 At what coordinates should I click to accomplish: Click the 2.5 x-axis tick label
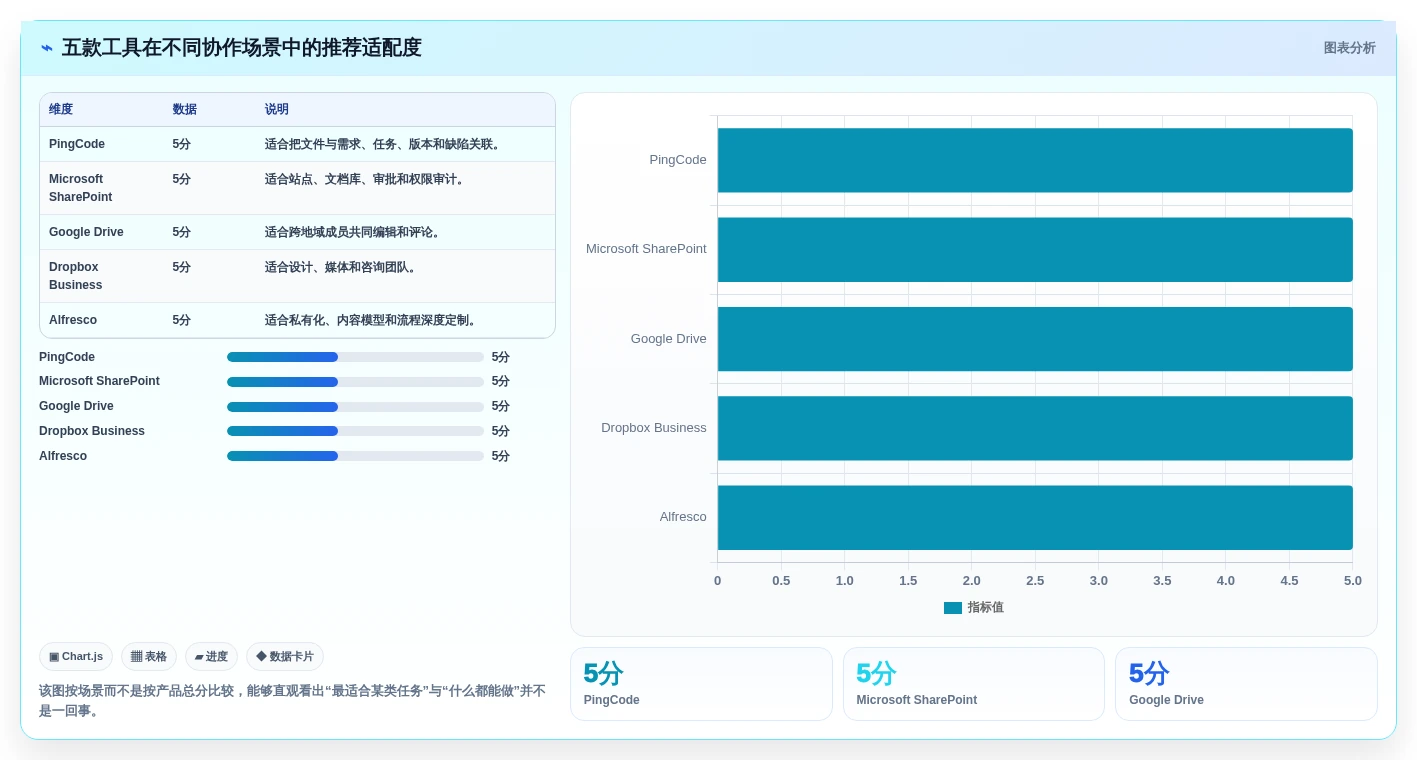tap(1035, 581)
